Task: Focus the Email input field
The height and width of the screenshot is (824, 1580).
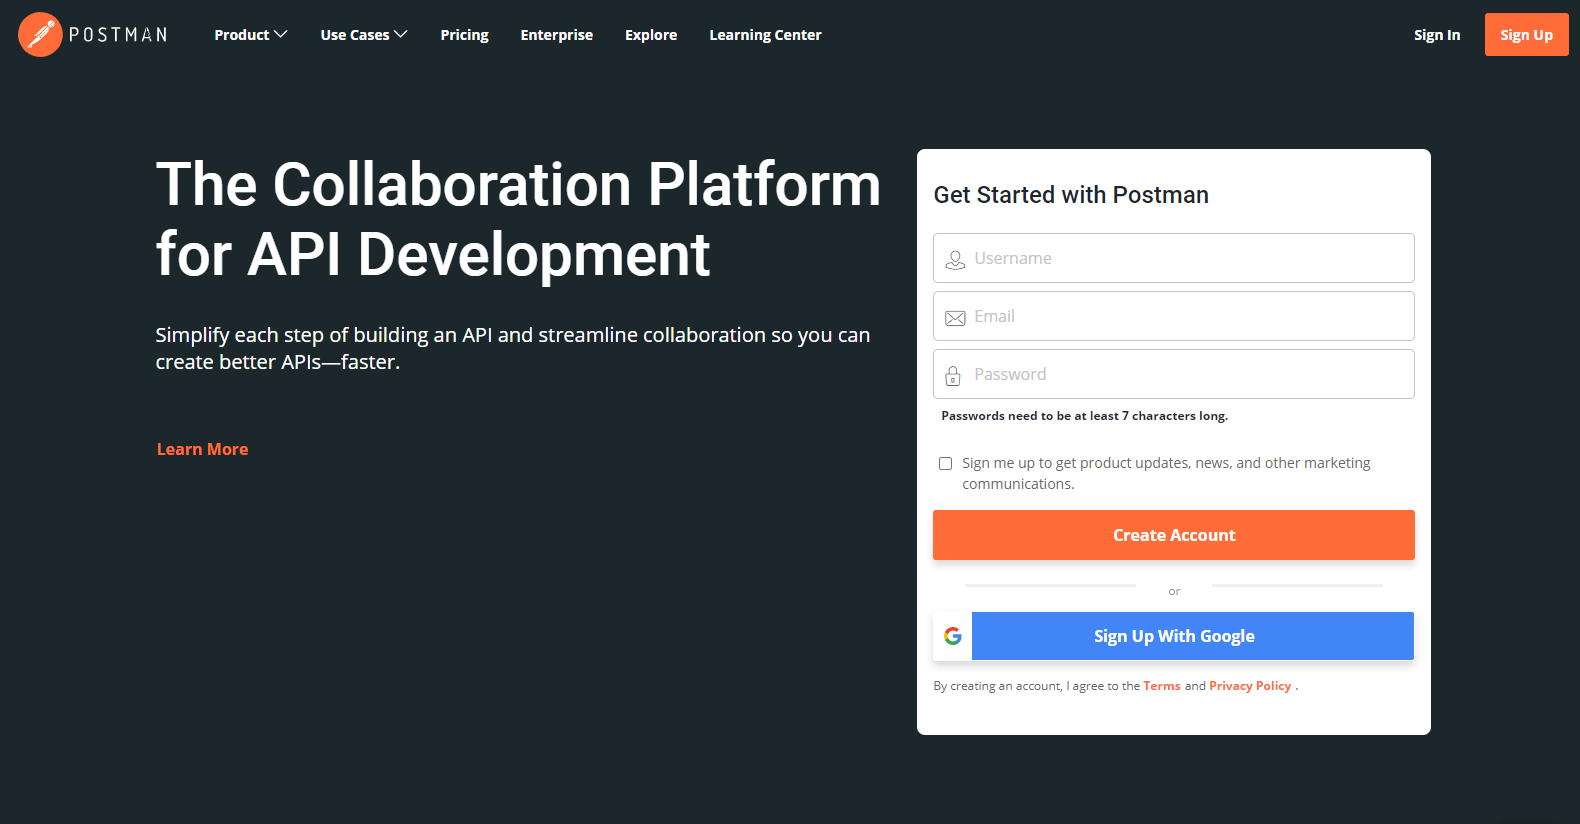Action: [x=1174, y=316]
